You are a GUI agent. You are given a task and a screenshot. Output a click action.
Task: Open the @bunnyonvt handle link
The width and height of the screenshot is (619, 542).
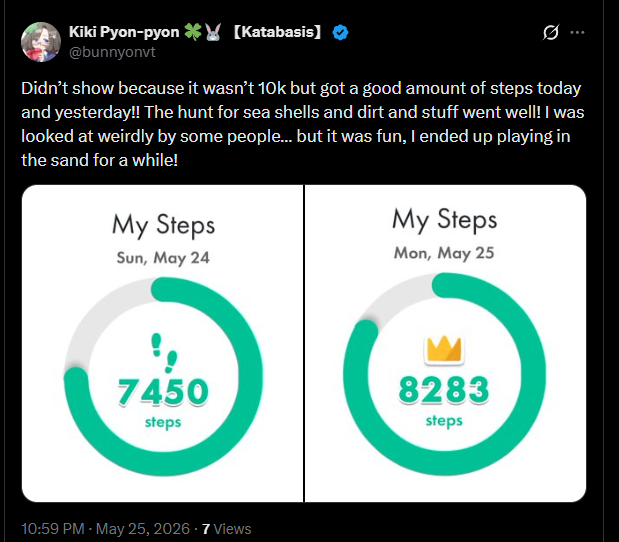pos(112,52)
